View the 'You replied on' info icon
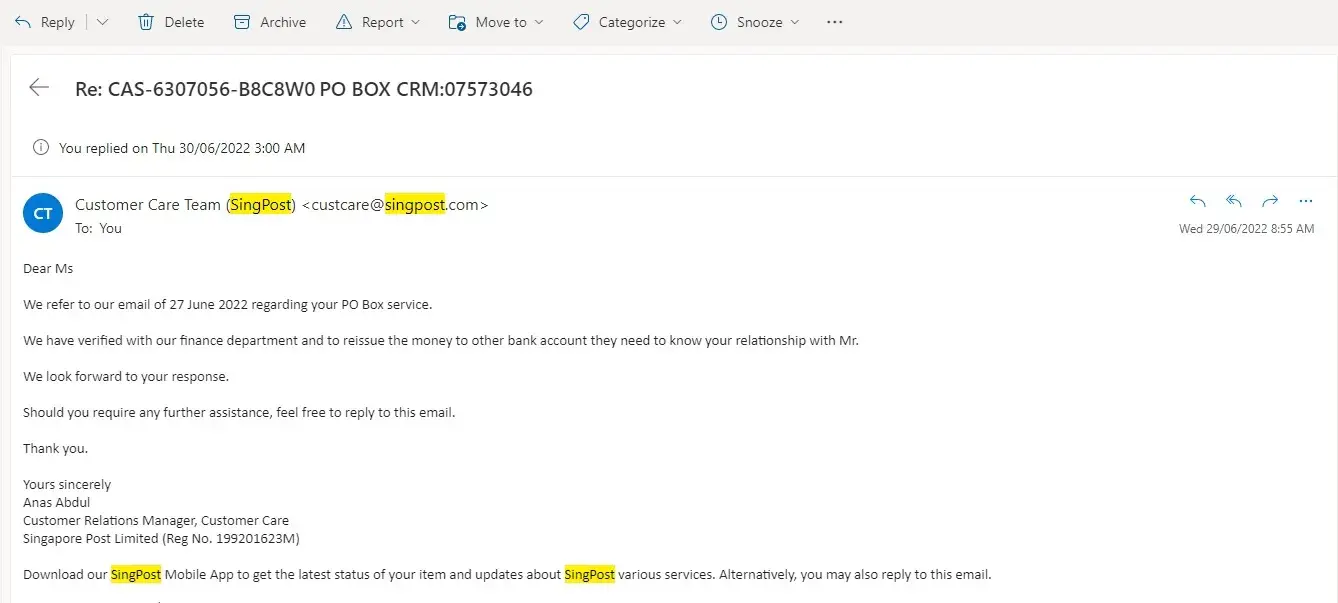The image size is (1338, 603). coord(41,148)
